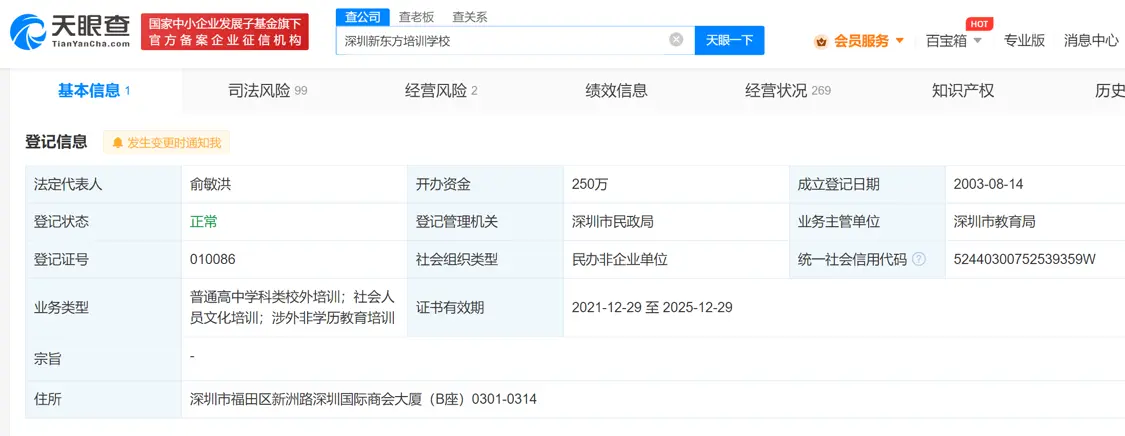This screenshot has height=436, width=1125.
Task: Click registration number 010086
Action: coord(212,259)
